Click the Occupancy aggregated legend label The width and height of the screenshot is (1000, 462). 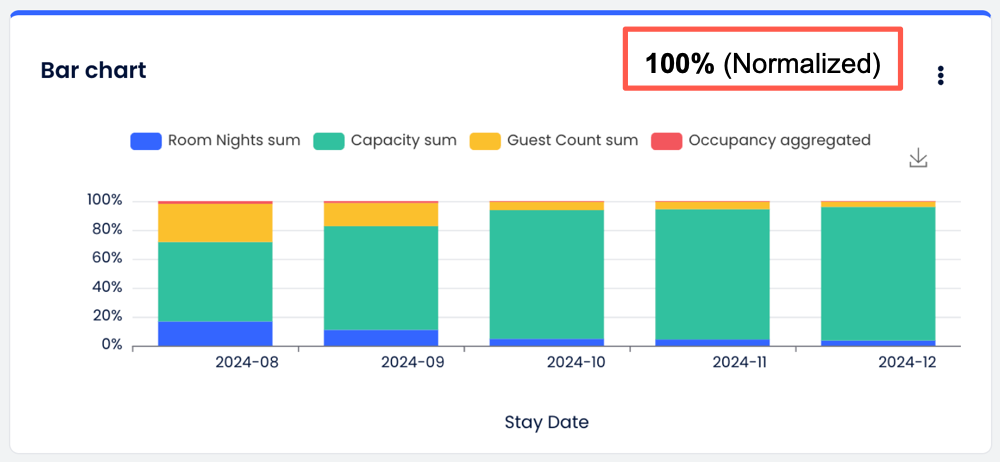click(779, 141)
